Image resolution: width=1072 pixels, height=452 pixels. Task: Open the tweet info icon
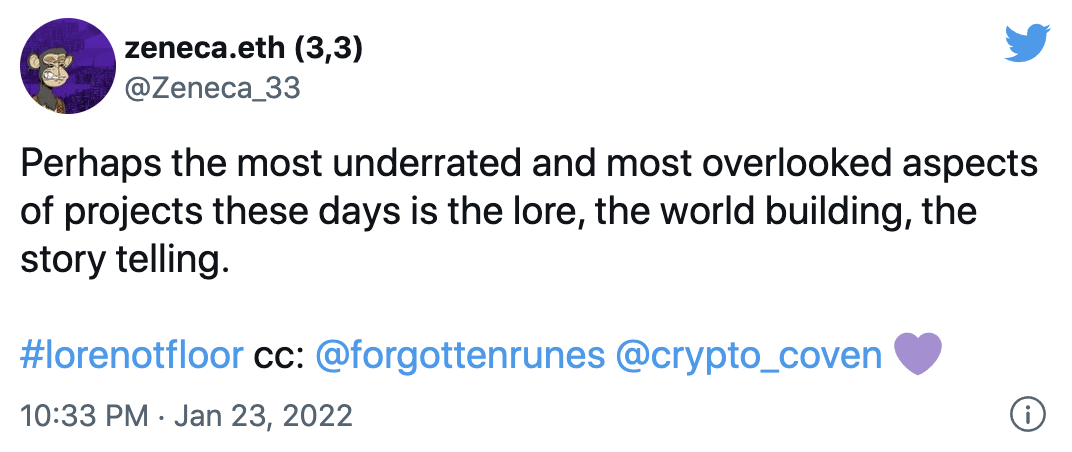click(1028, 413)
